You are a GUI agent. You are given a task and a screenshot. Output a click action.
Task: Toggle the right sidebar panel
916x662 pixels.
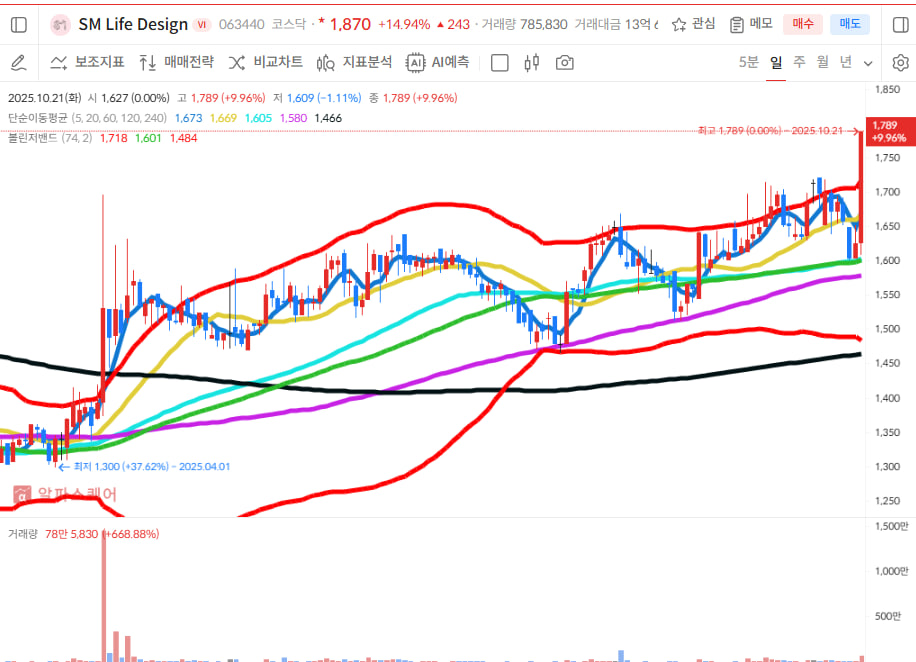click(x=900, y=24)
